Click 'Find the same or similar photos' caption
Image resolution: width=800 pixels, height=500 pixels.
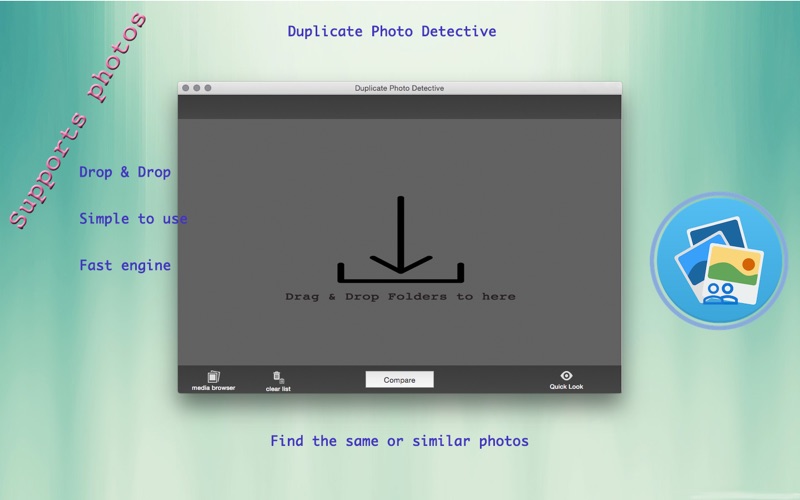click(x=399, y=441)
